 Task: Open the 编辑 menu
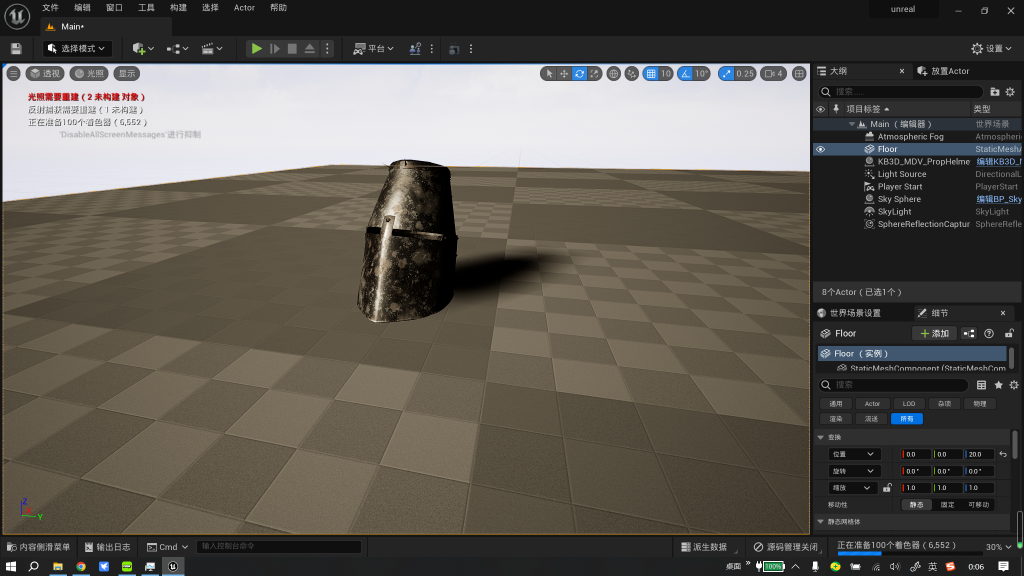coord(82,8)
